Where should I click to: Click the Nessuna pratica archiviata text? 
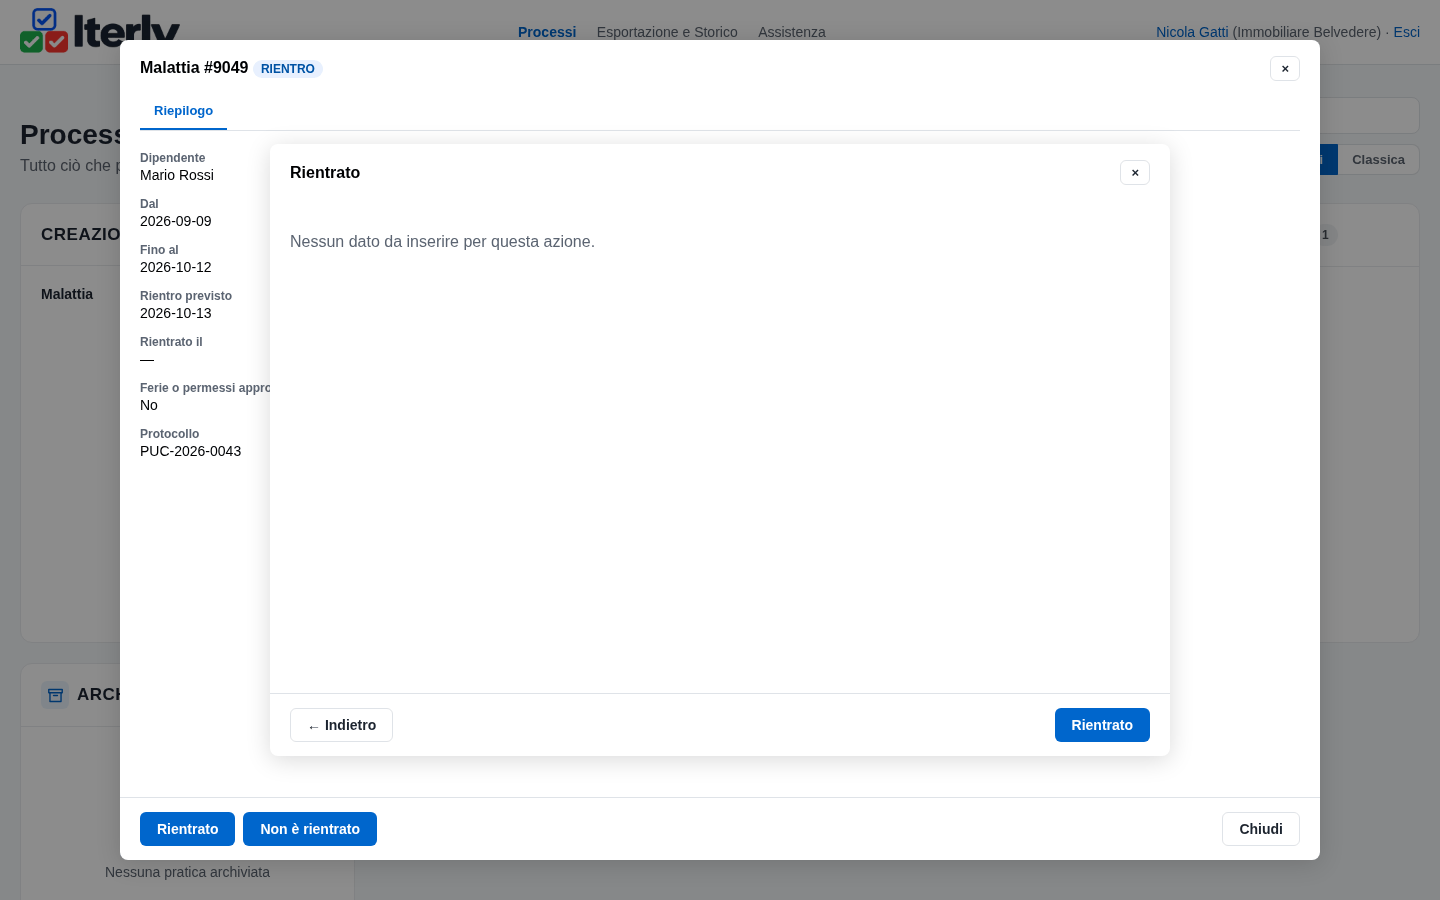coord(187,872)
